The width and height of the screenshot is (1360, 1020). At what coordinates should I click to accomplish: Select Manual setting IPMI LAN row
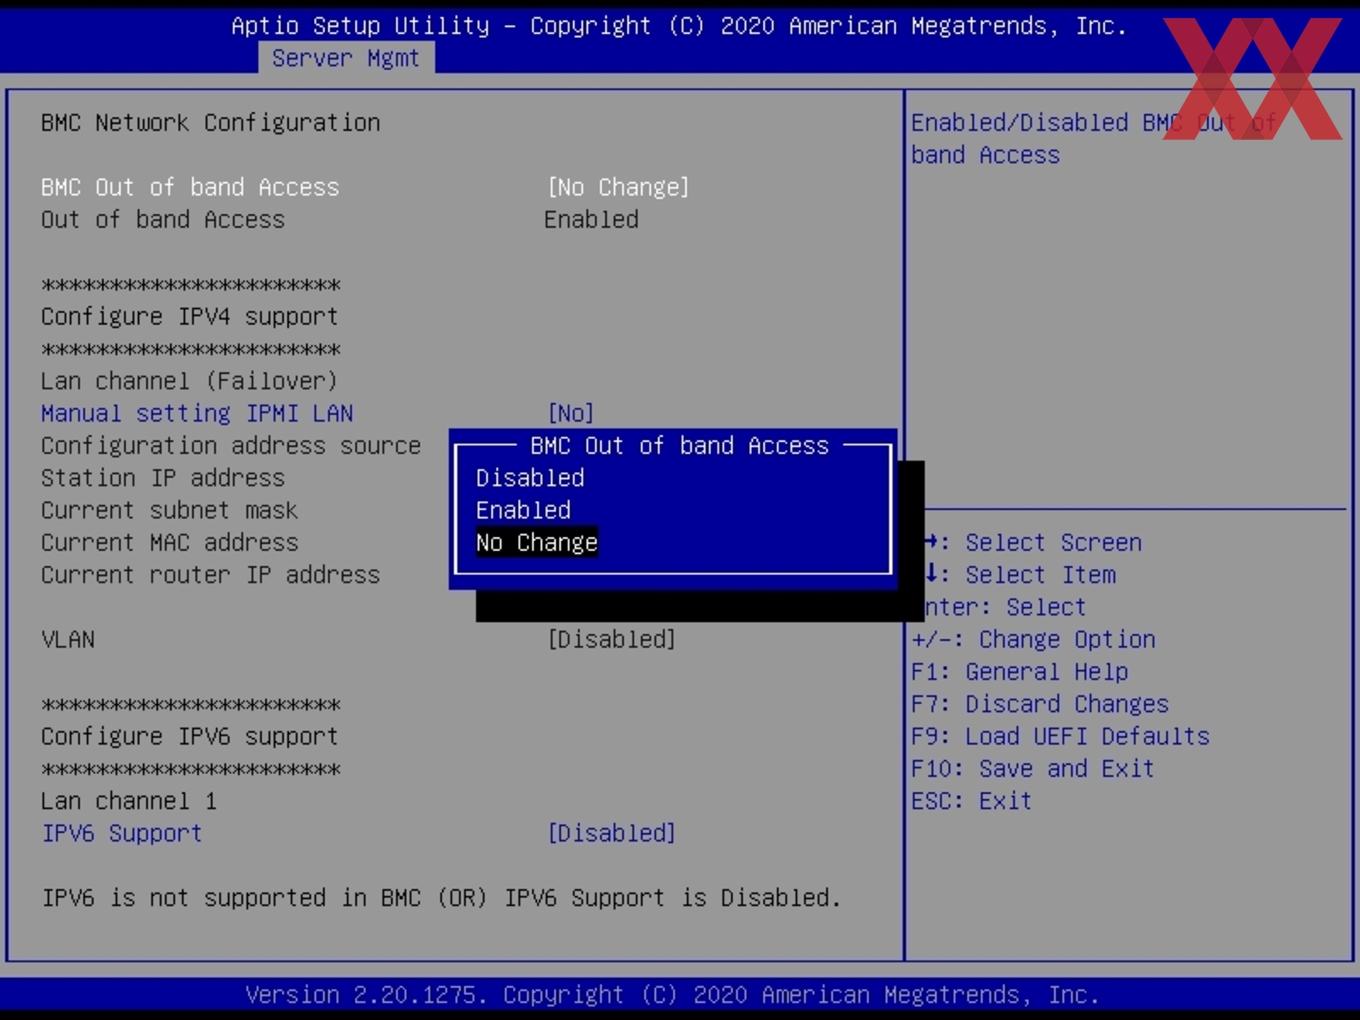pyautogui.click(x=197, y=413)
